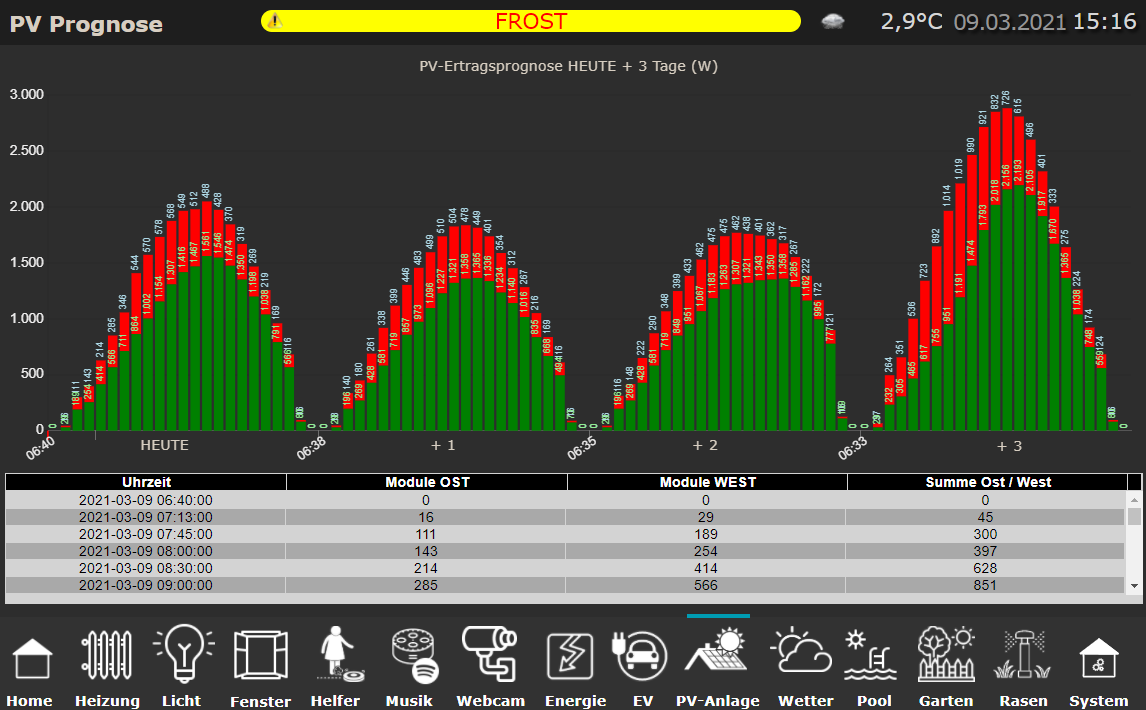This screenshot has height=710, width=1146.
Task: Select row 2021-03-09 08:00:00
Action: (565, 551)
